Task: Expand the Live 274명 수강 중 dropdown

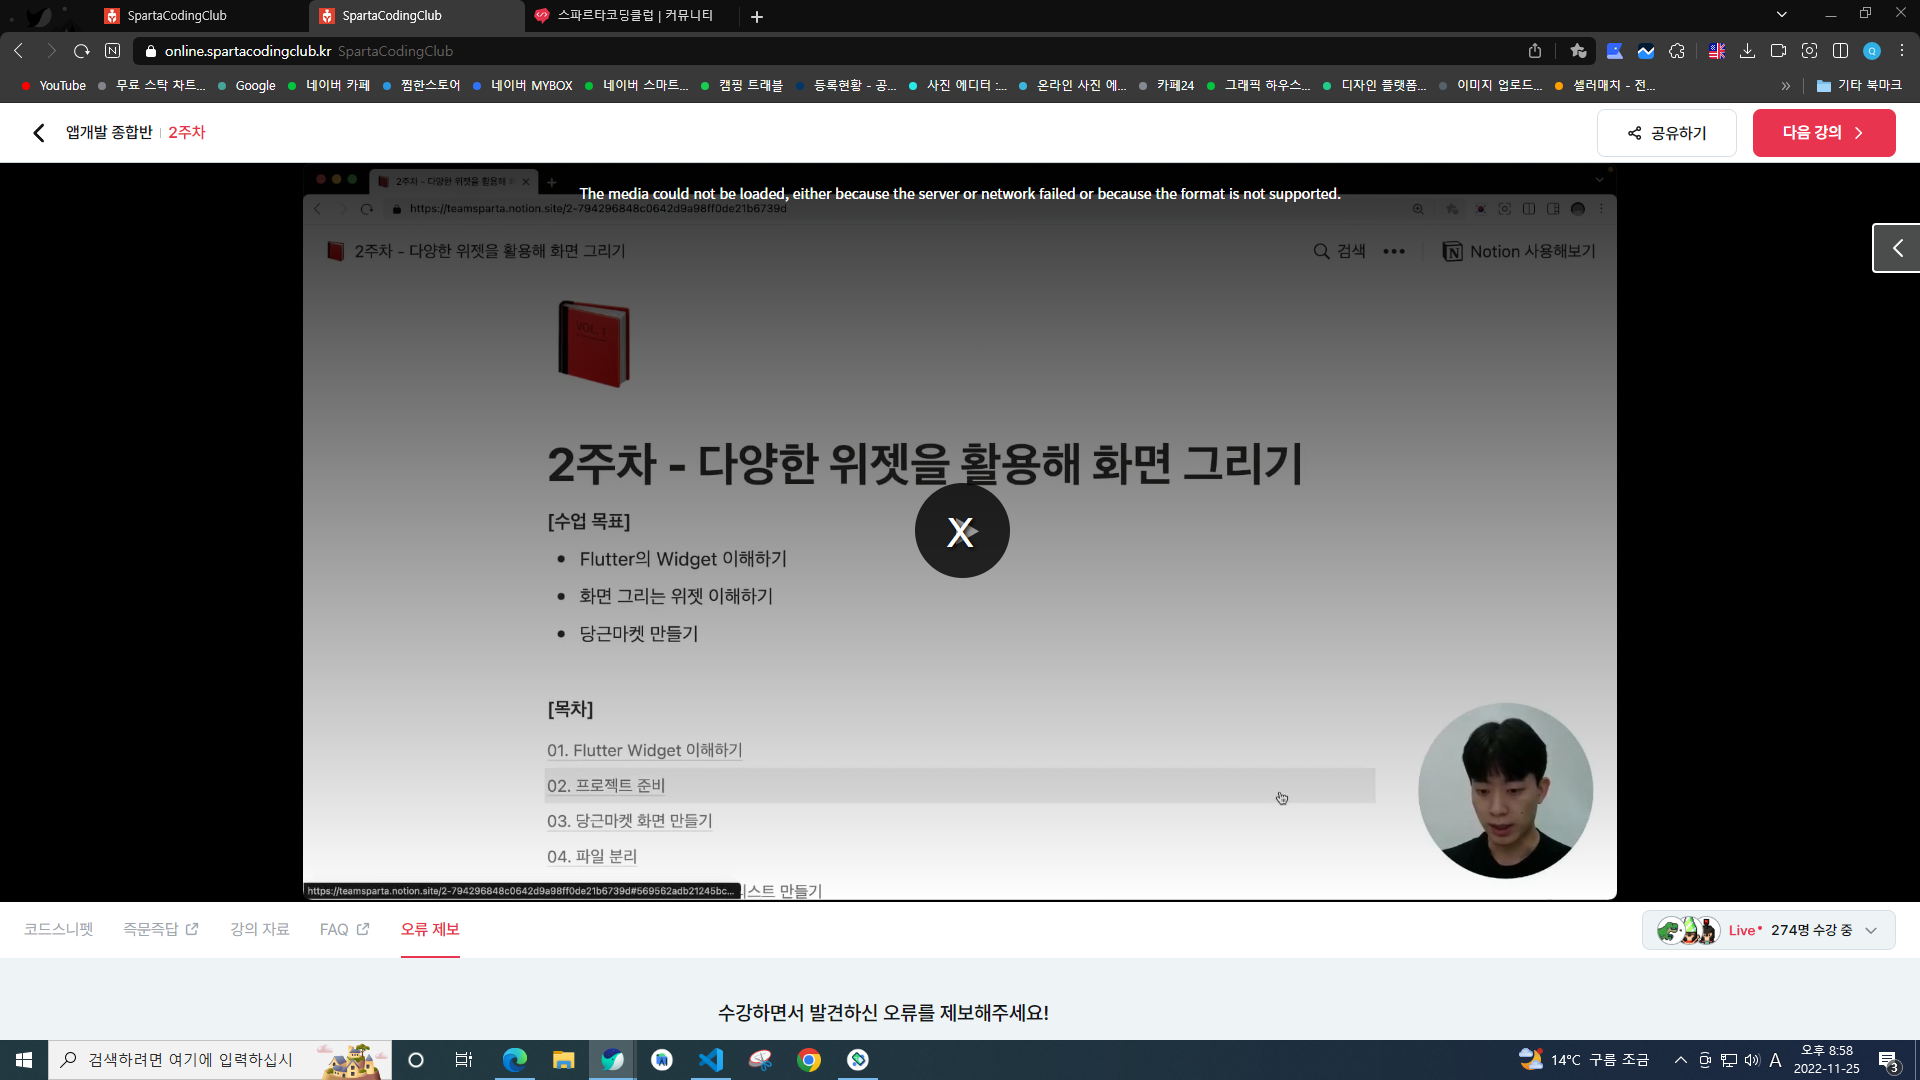Action: click(x=1768, y=930)
